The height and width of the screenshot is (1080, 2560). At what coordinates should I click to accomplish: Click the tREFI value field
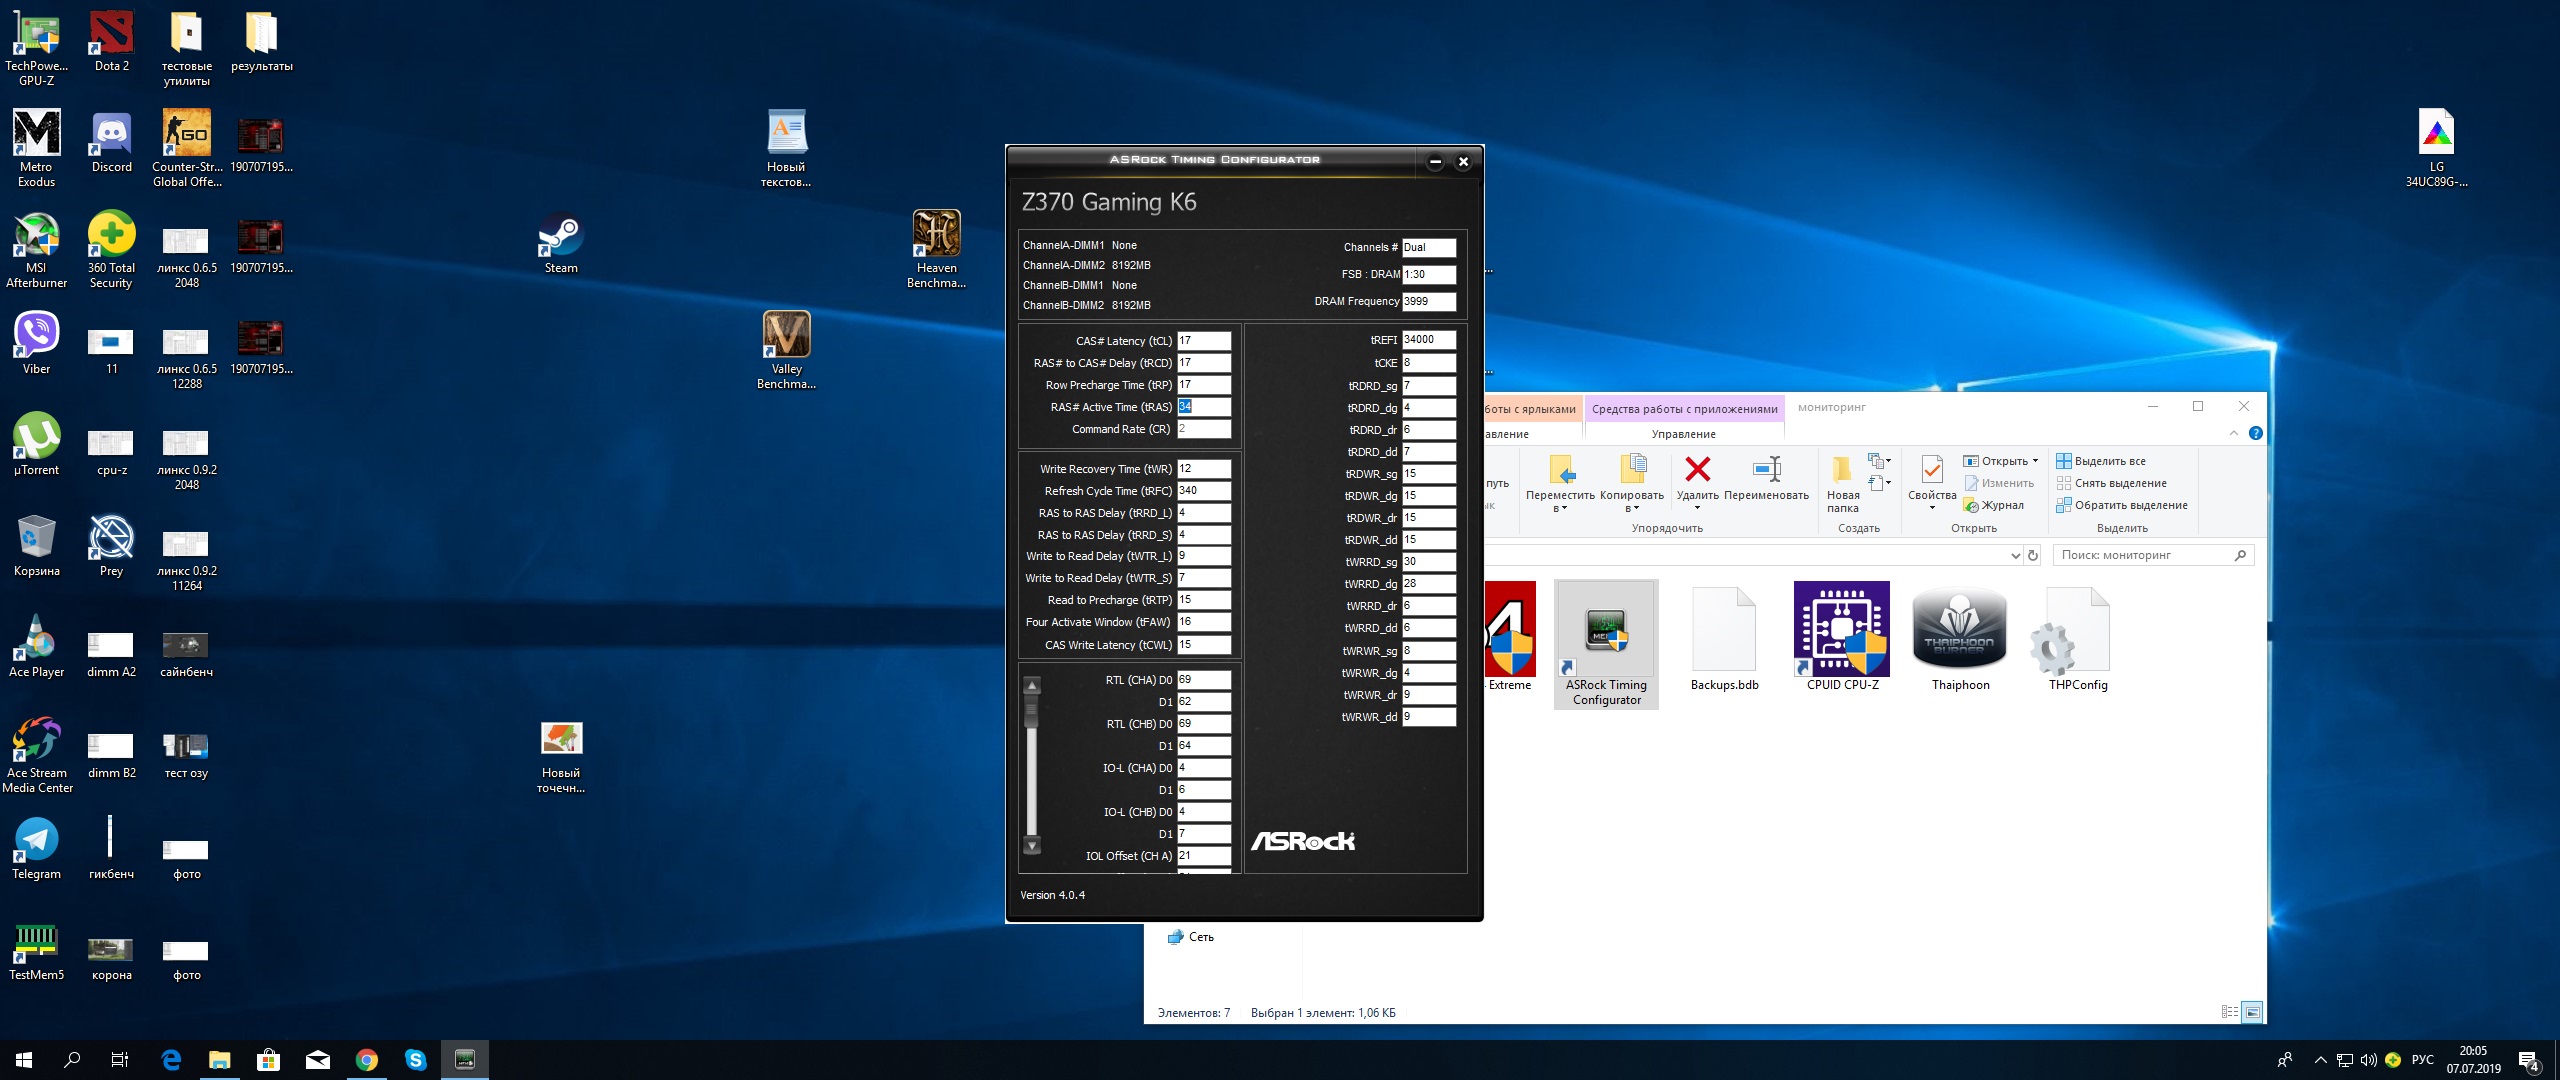pos(1428,340)
